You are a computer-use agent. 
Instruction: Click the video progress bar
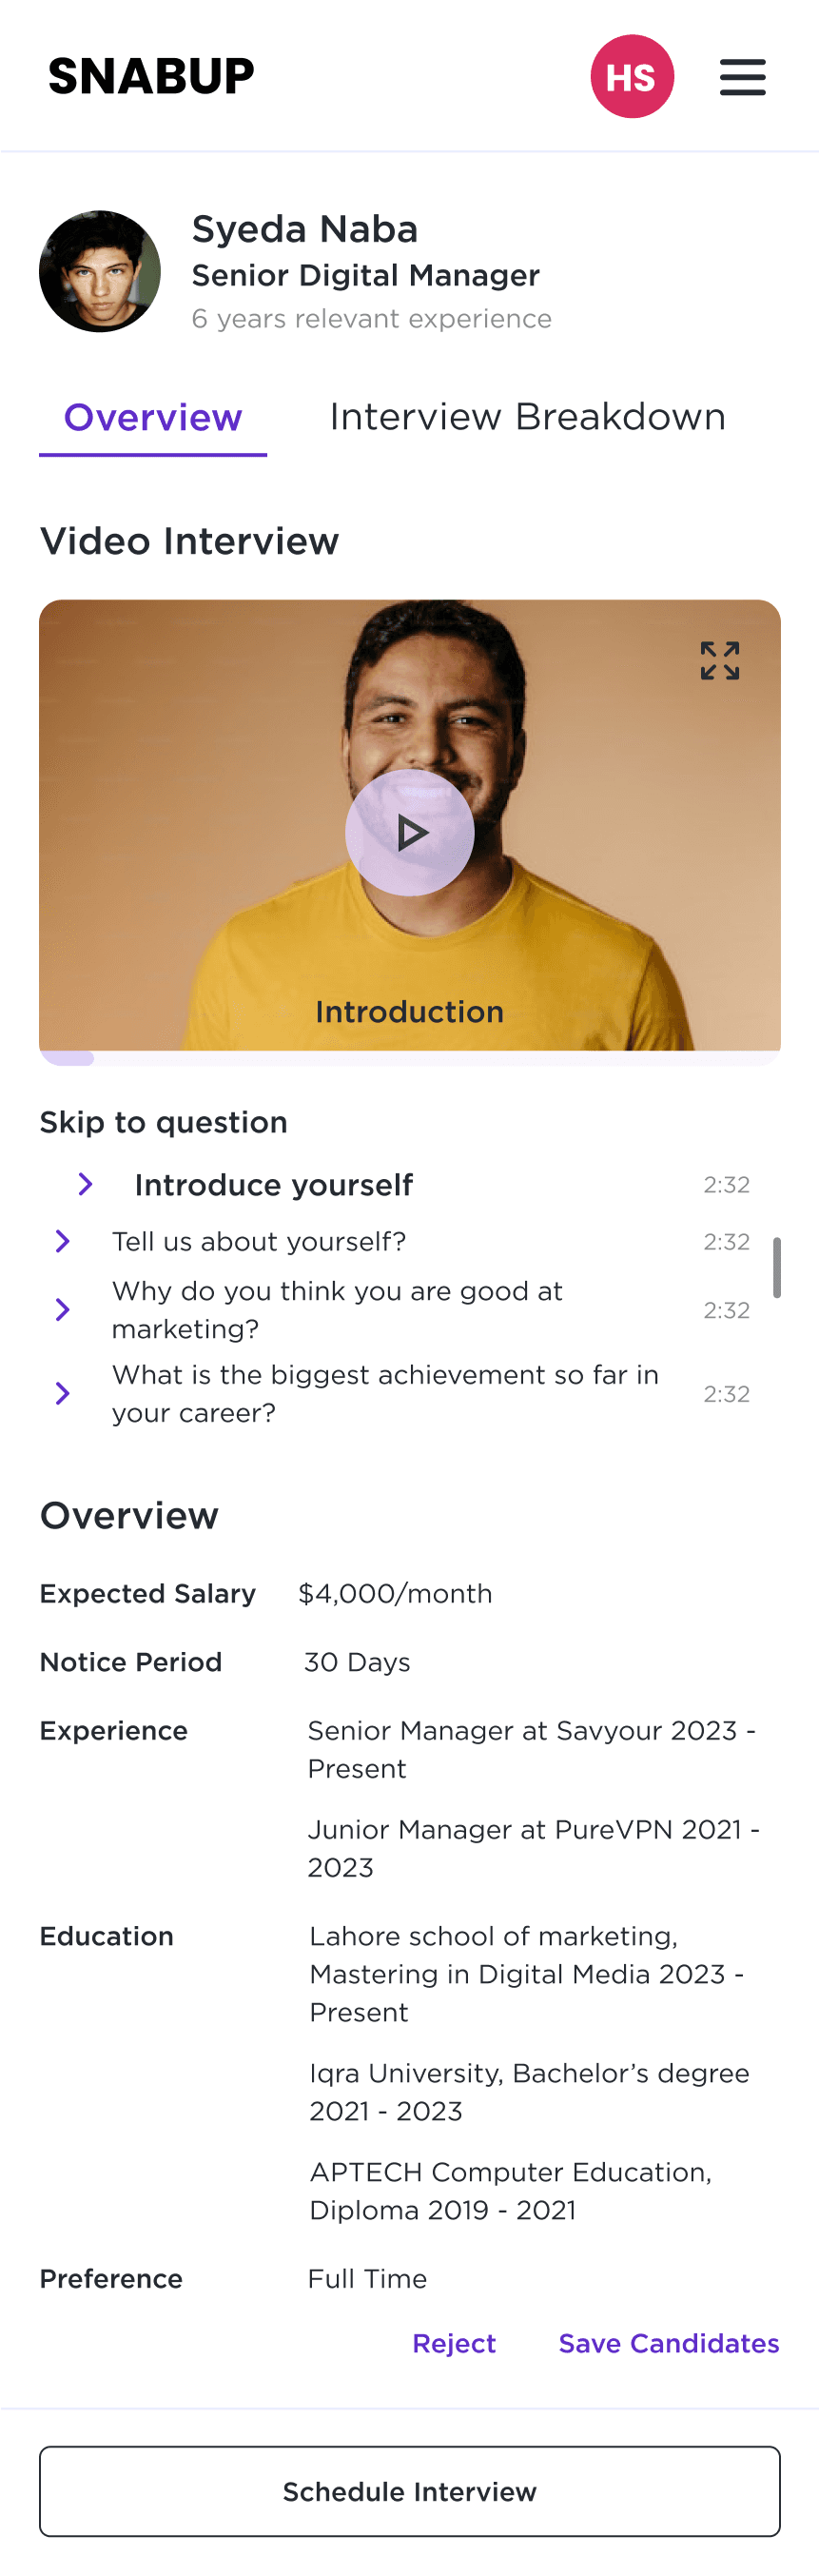click(410, 1058)
